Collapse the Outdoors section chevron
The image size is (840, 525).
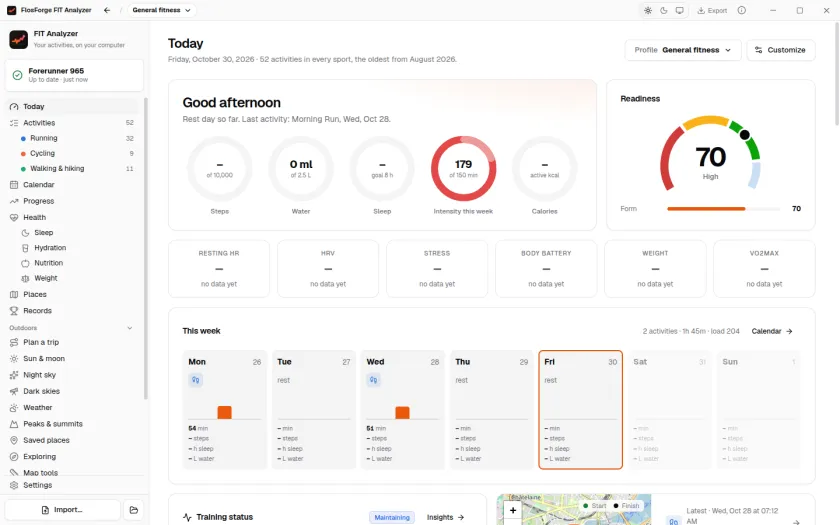pyautogui.click(x=130, y=328)
